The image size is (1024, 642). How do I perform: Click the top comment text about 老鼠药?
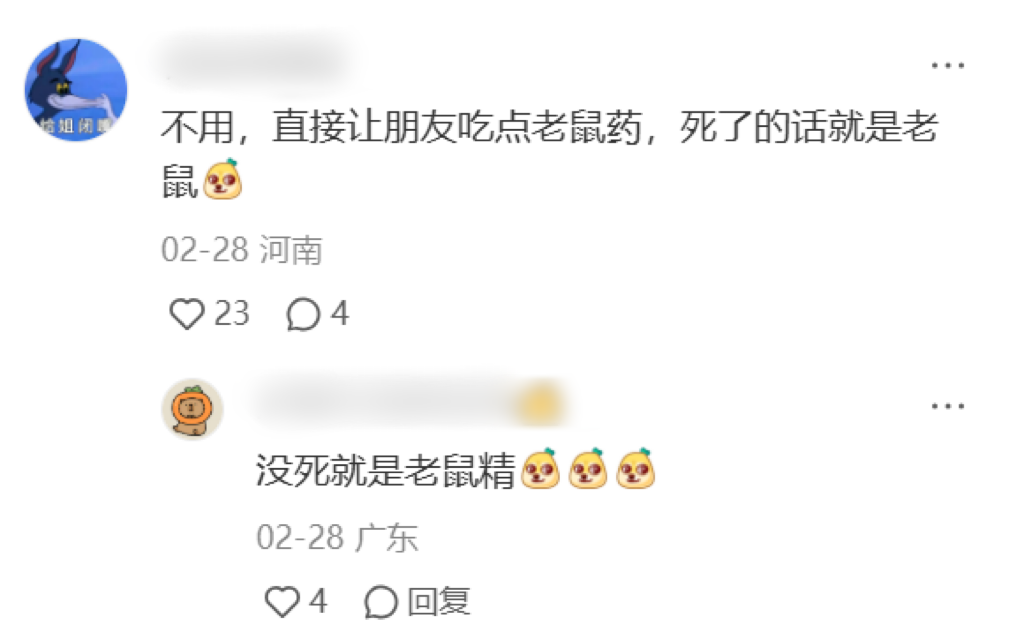[550, 153]
